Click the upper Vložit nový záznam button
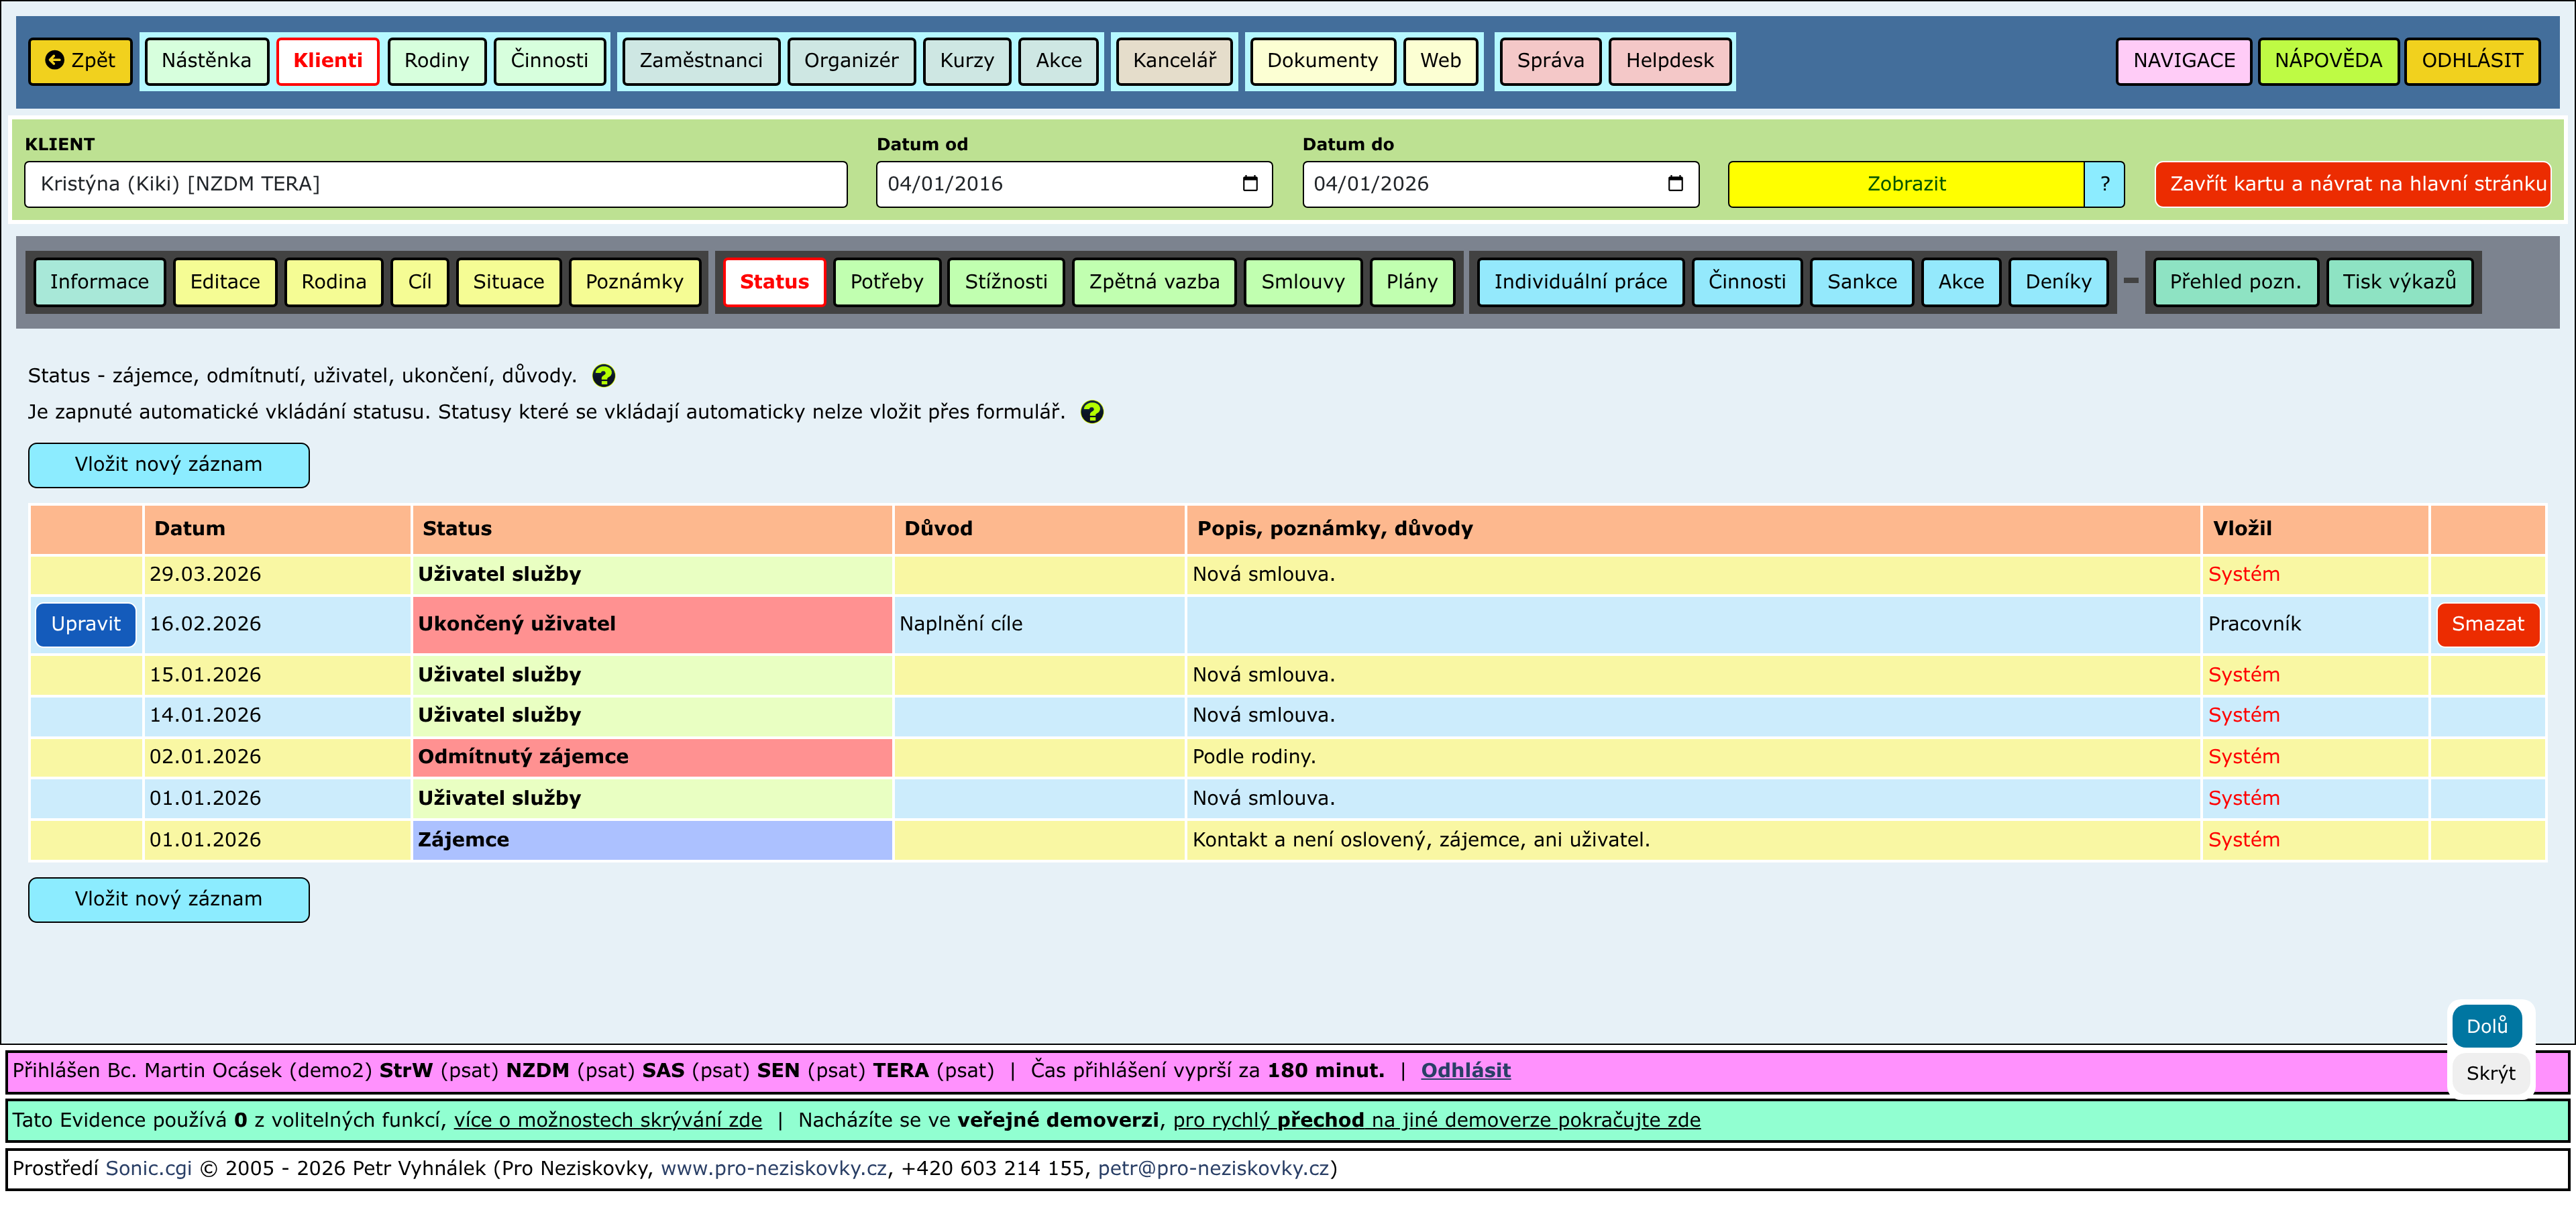This screenshot has height=1226, width=2576. [x=169, y=465]
